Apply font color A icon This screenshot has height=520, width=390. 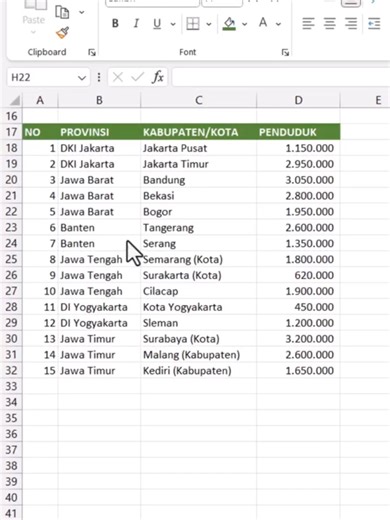263,23
